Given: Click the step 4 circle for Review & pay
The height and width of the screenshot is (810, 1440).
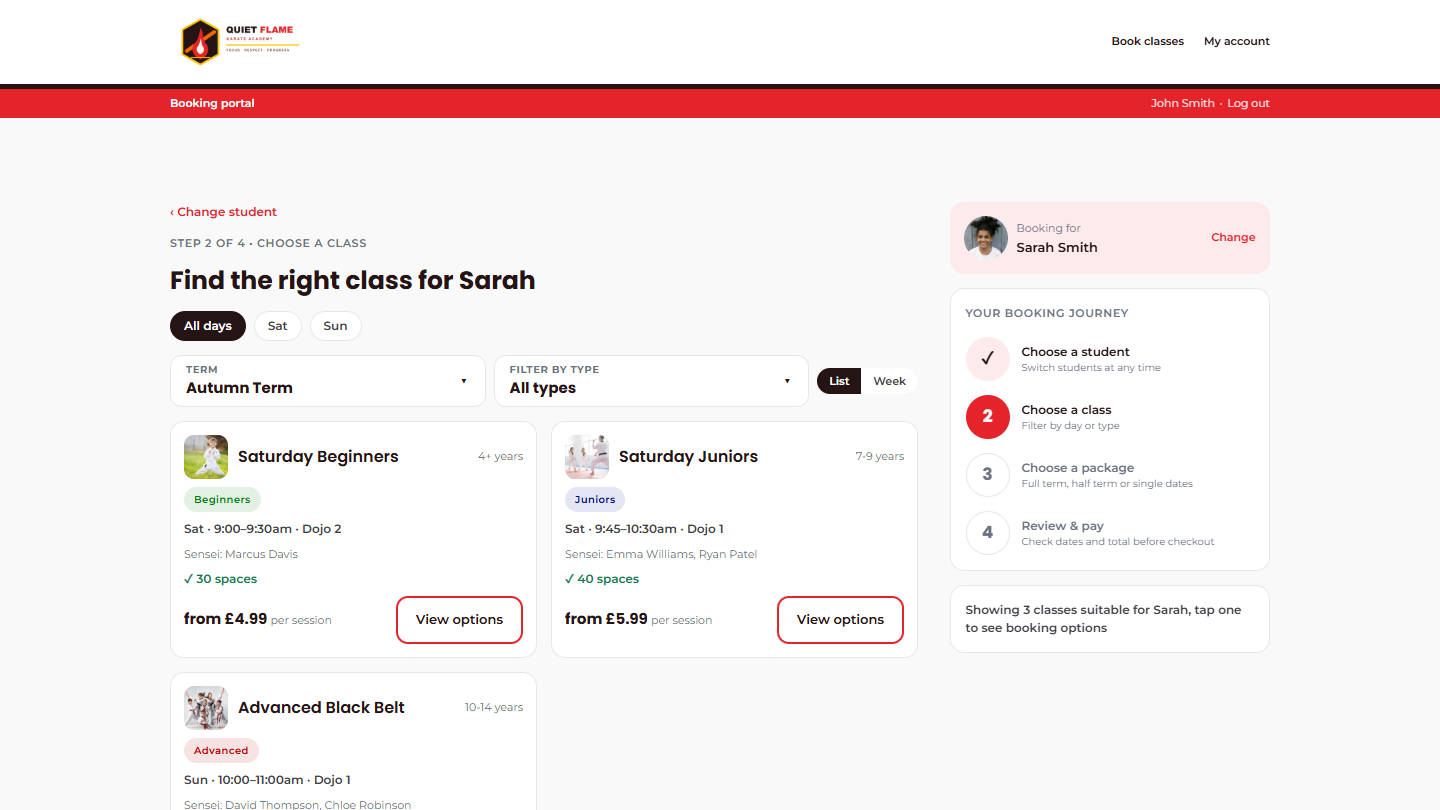Looking at the screenshot, I should click(x=988, y=533).
